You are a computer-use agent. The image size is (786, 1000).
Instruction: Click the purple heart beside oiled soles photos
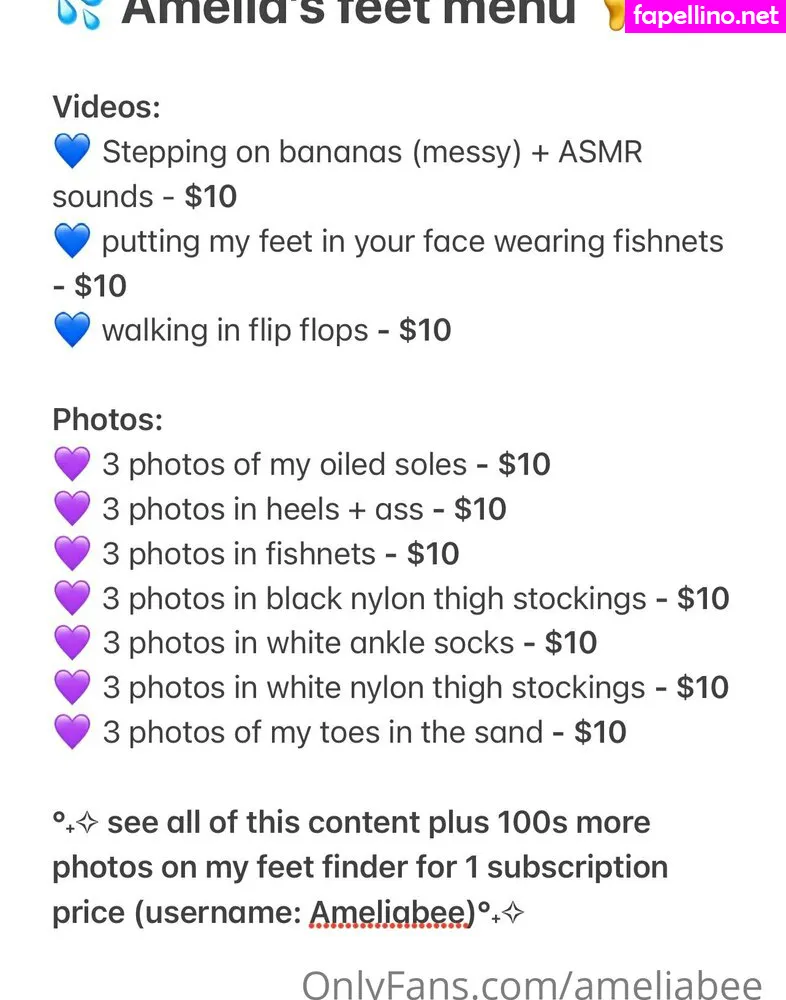(x=71, y=465)
